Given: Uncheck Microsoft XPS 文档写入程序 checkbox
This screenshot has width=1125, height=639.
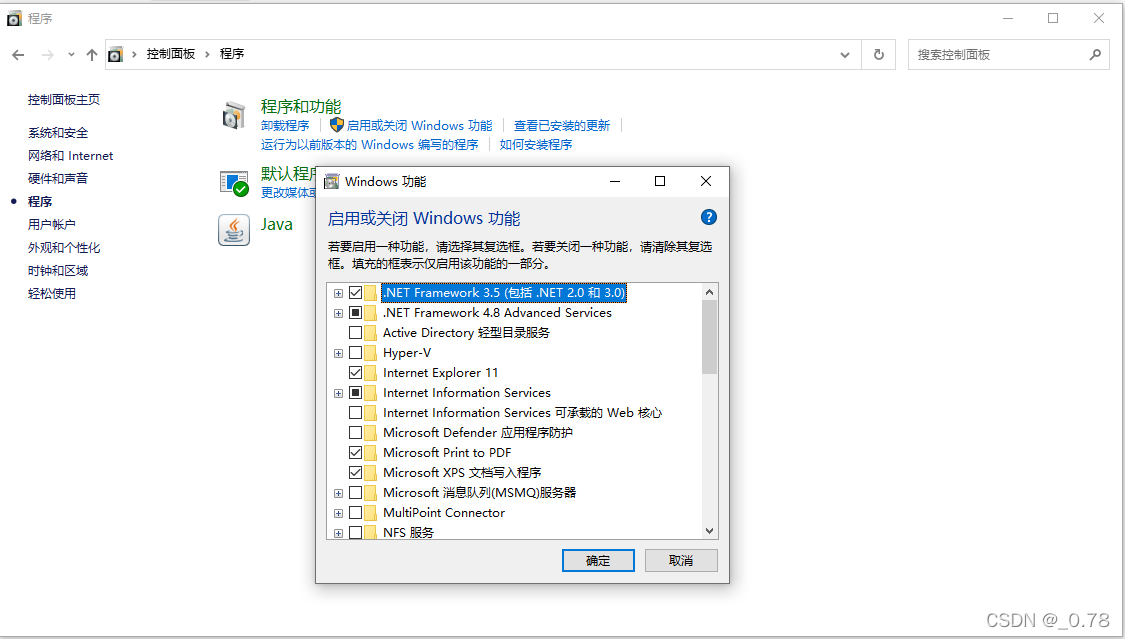Looking at the screenshot, I should pyautogui.click(x=355, y=473).
